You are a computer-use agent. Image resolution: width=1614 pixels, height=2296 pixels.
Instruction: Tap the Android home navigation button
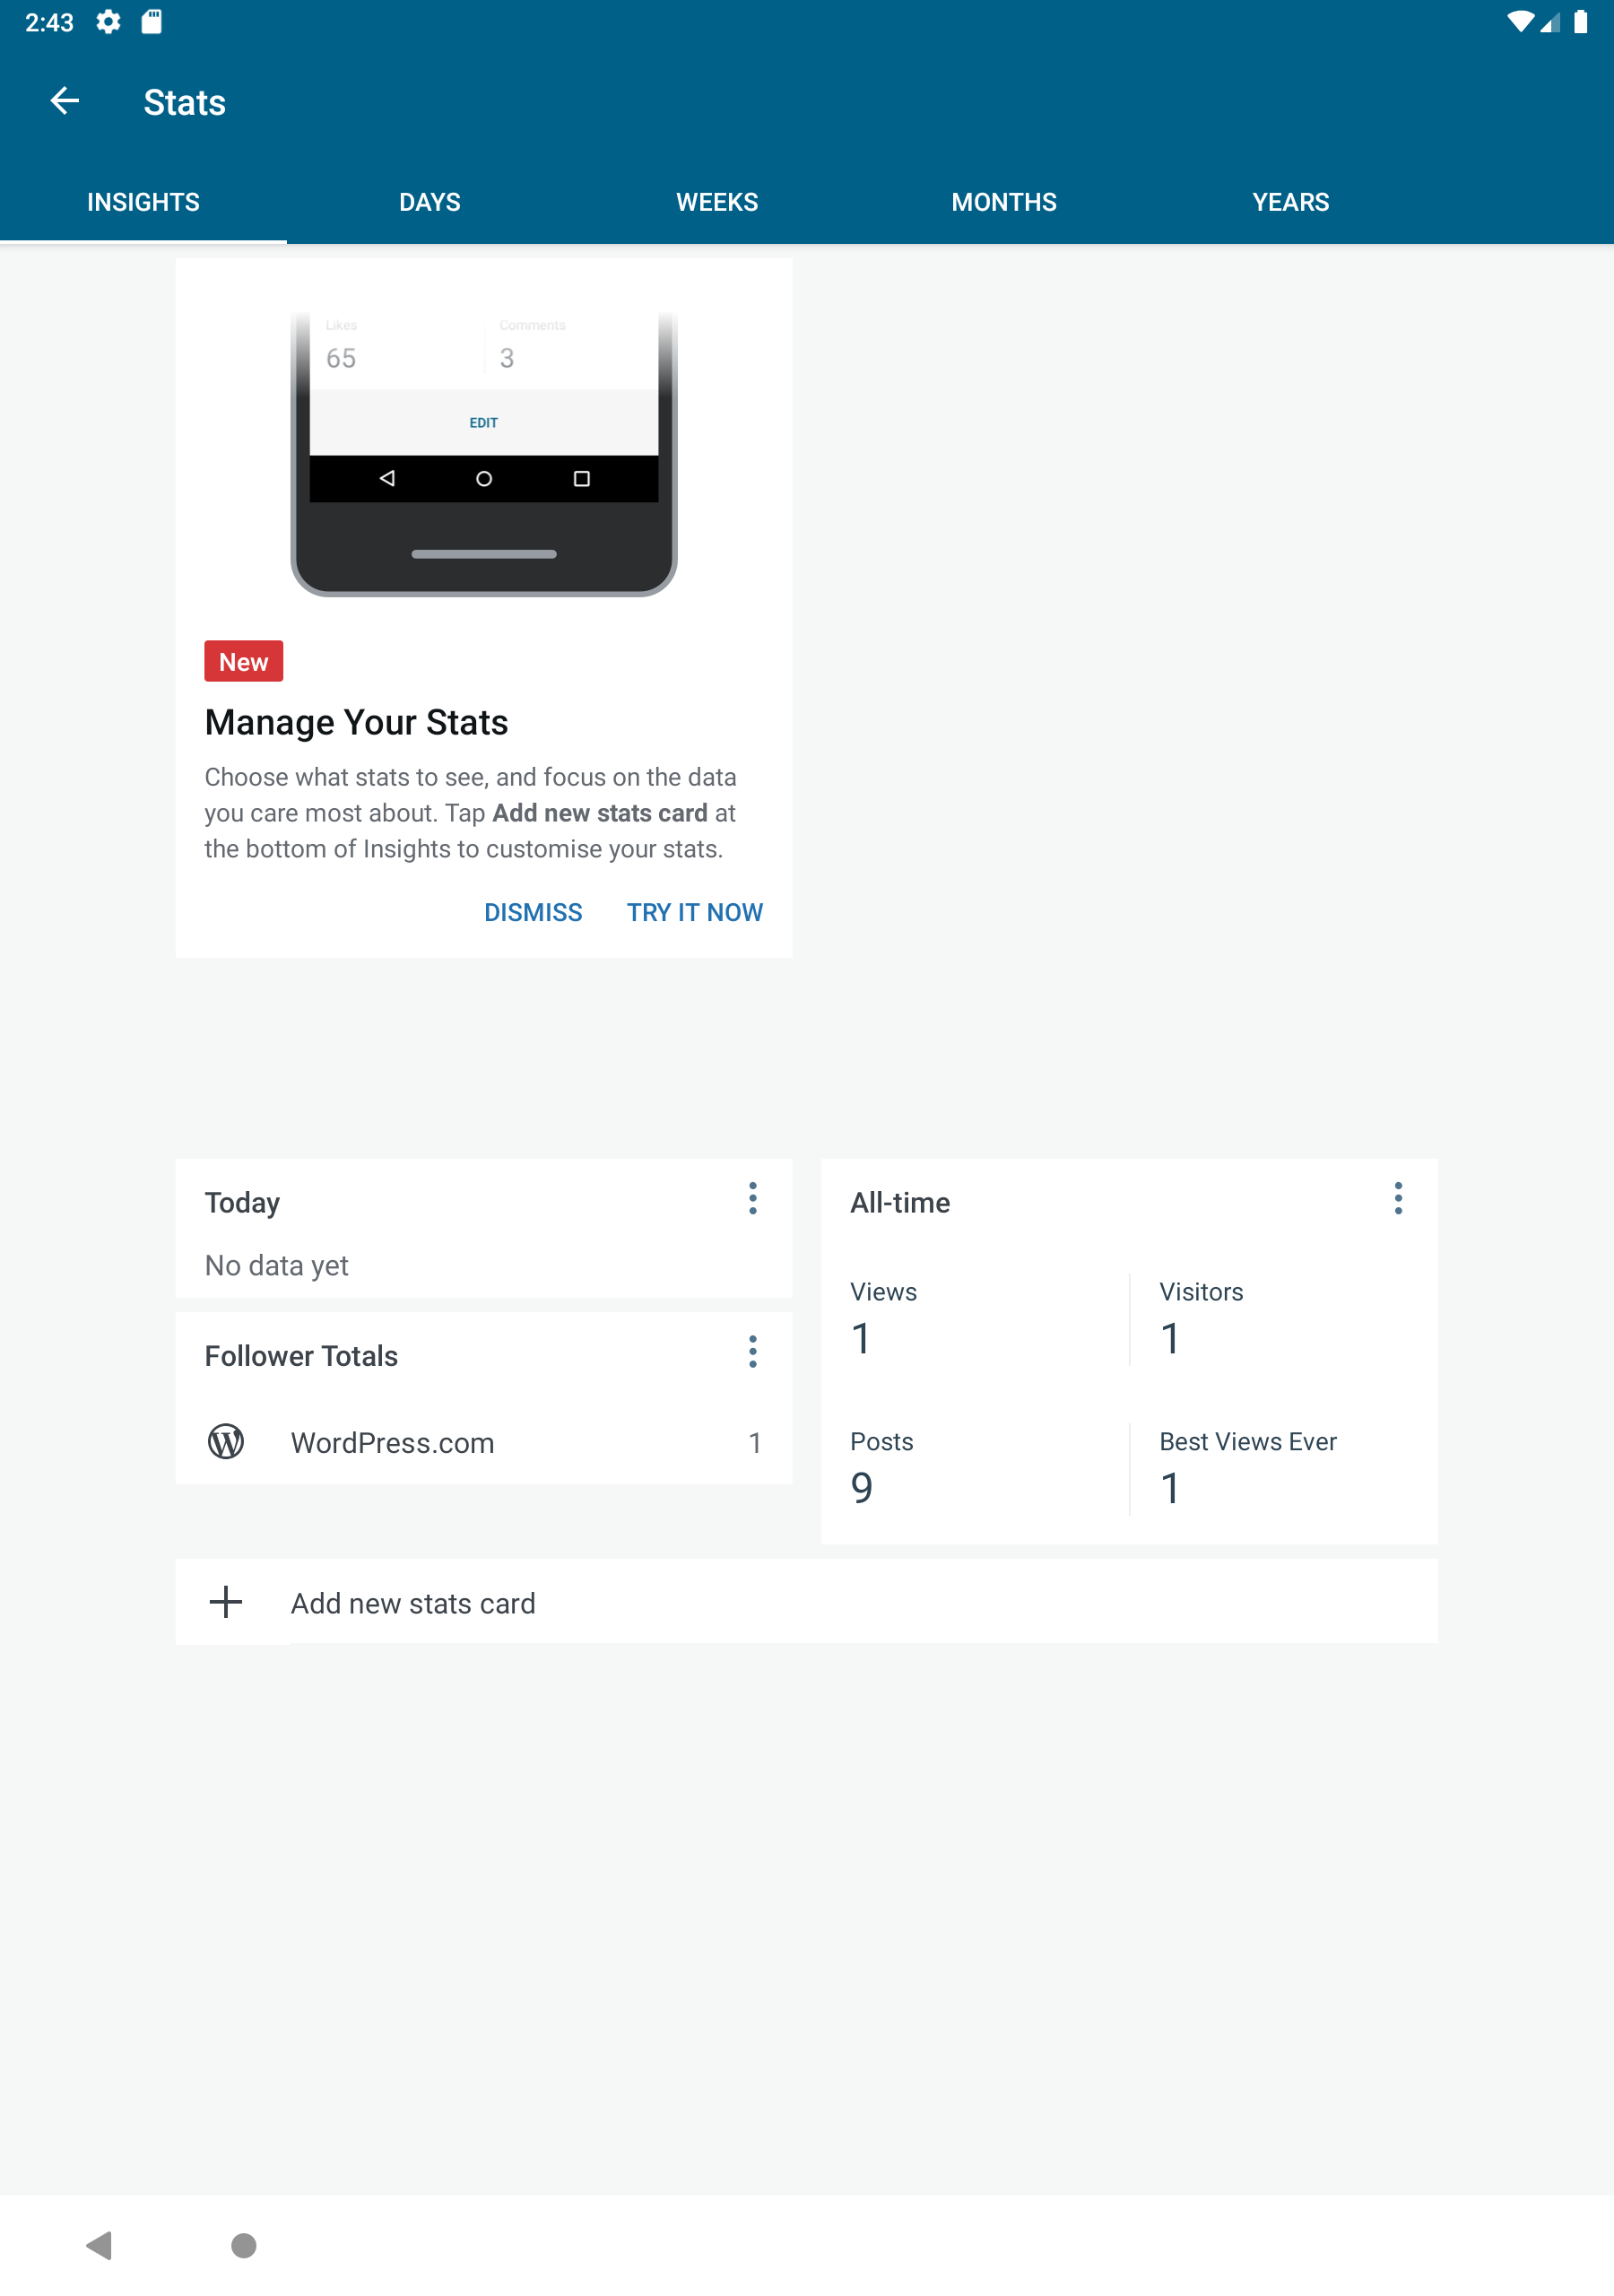point(243,2245)
